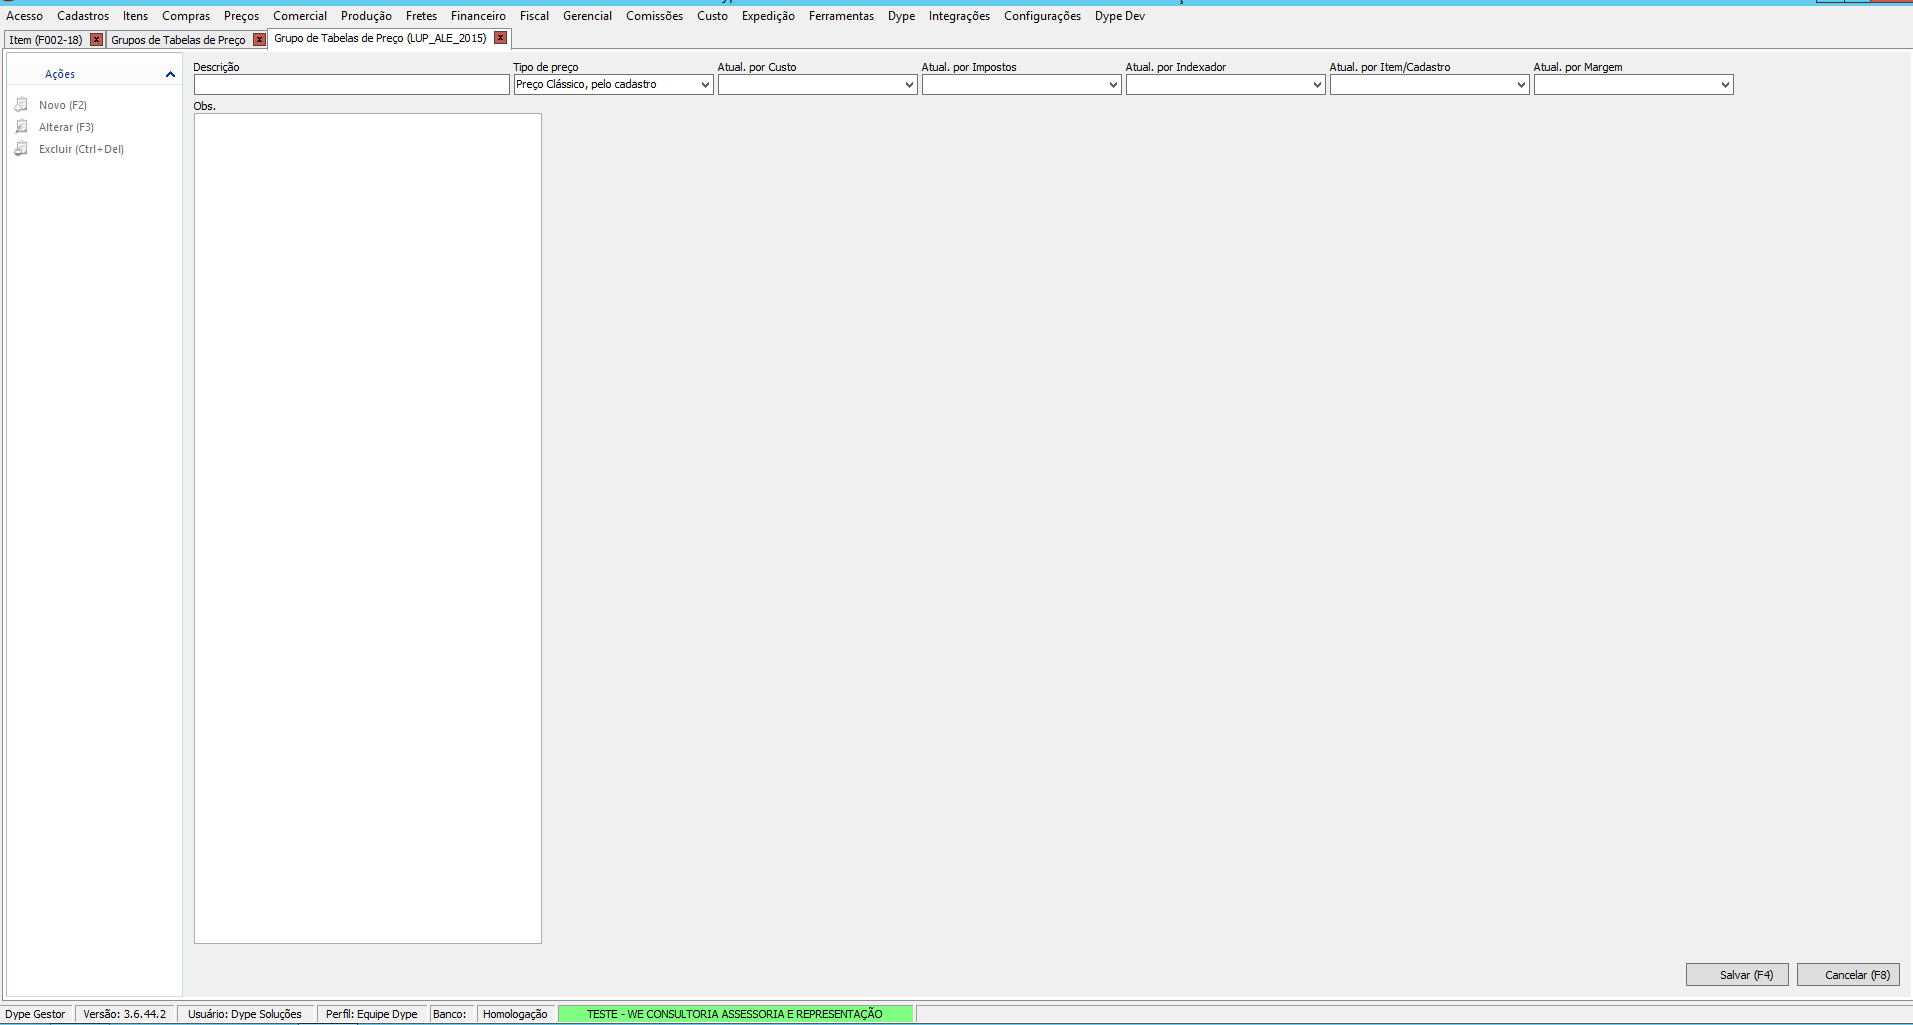Click the Versão: 3.6.44.2 status entry
Viewport: 1913px width, 1025px height.
click(125, 1014)
